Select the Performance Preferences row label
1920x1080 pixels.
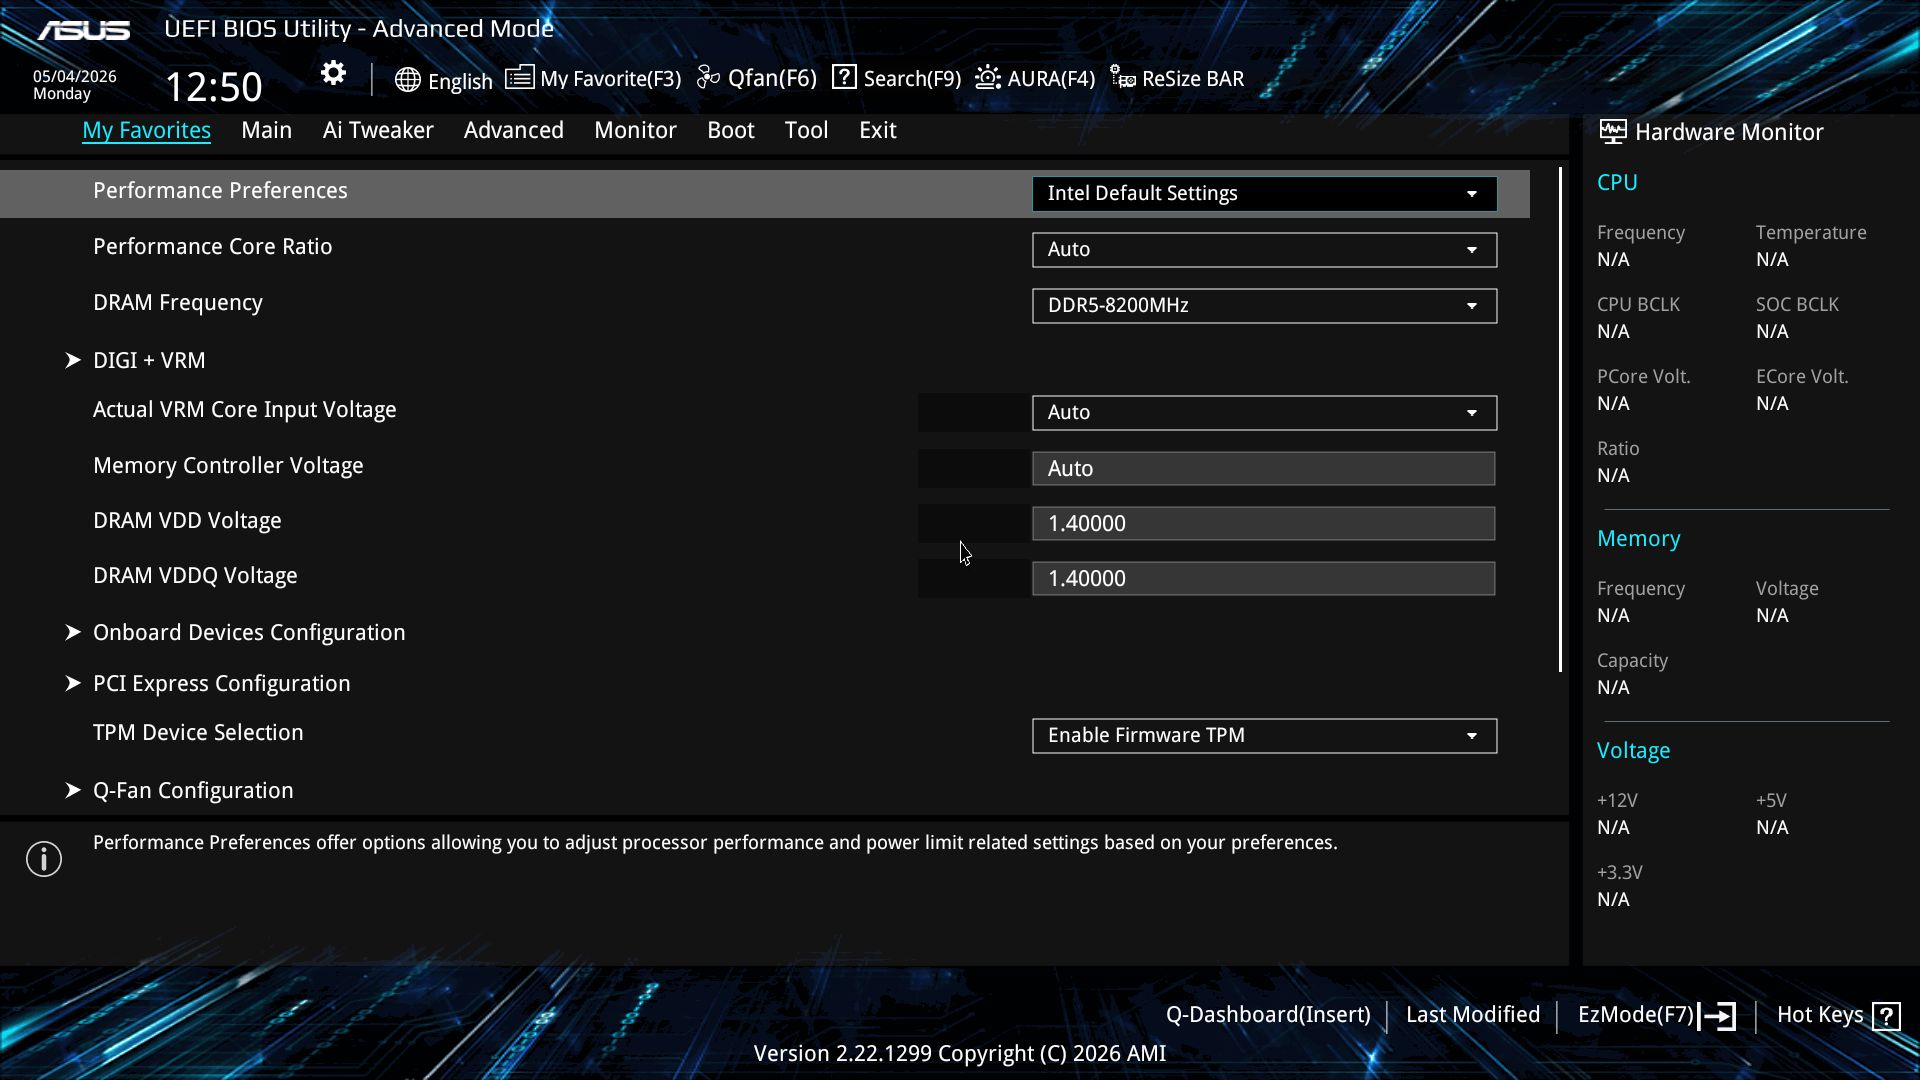point(220,191)
